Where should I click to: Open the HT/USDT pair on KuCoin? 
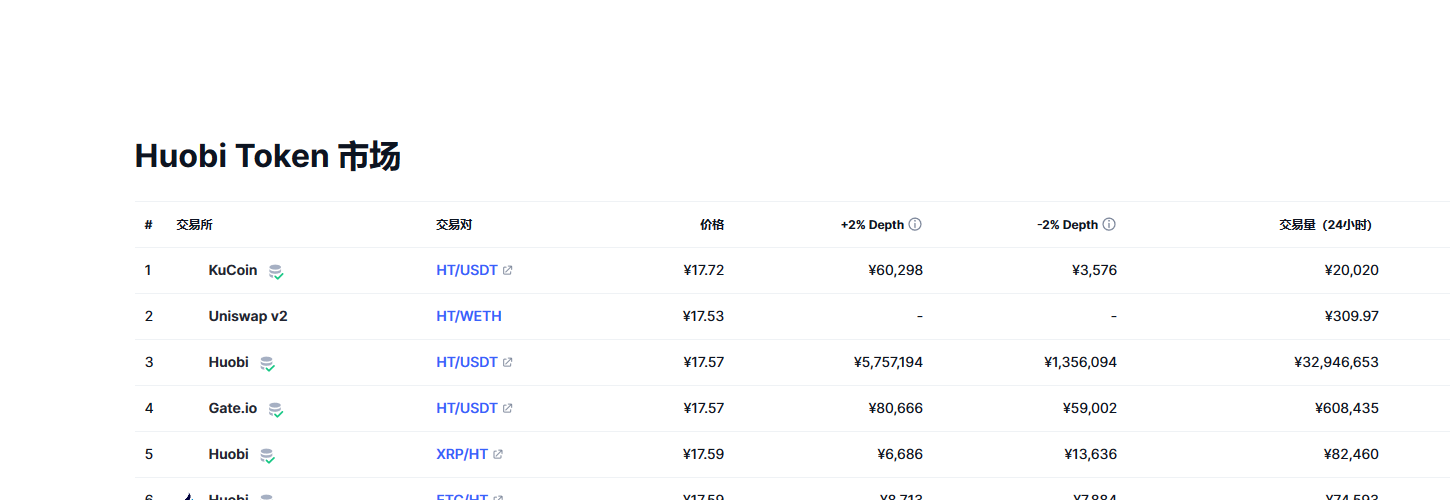click(x=467, y=270)
